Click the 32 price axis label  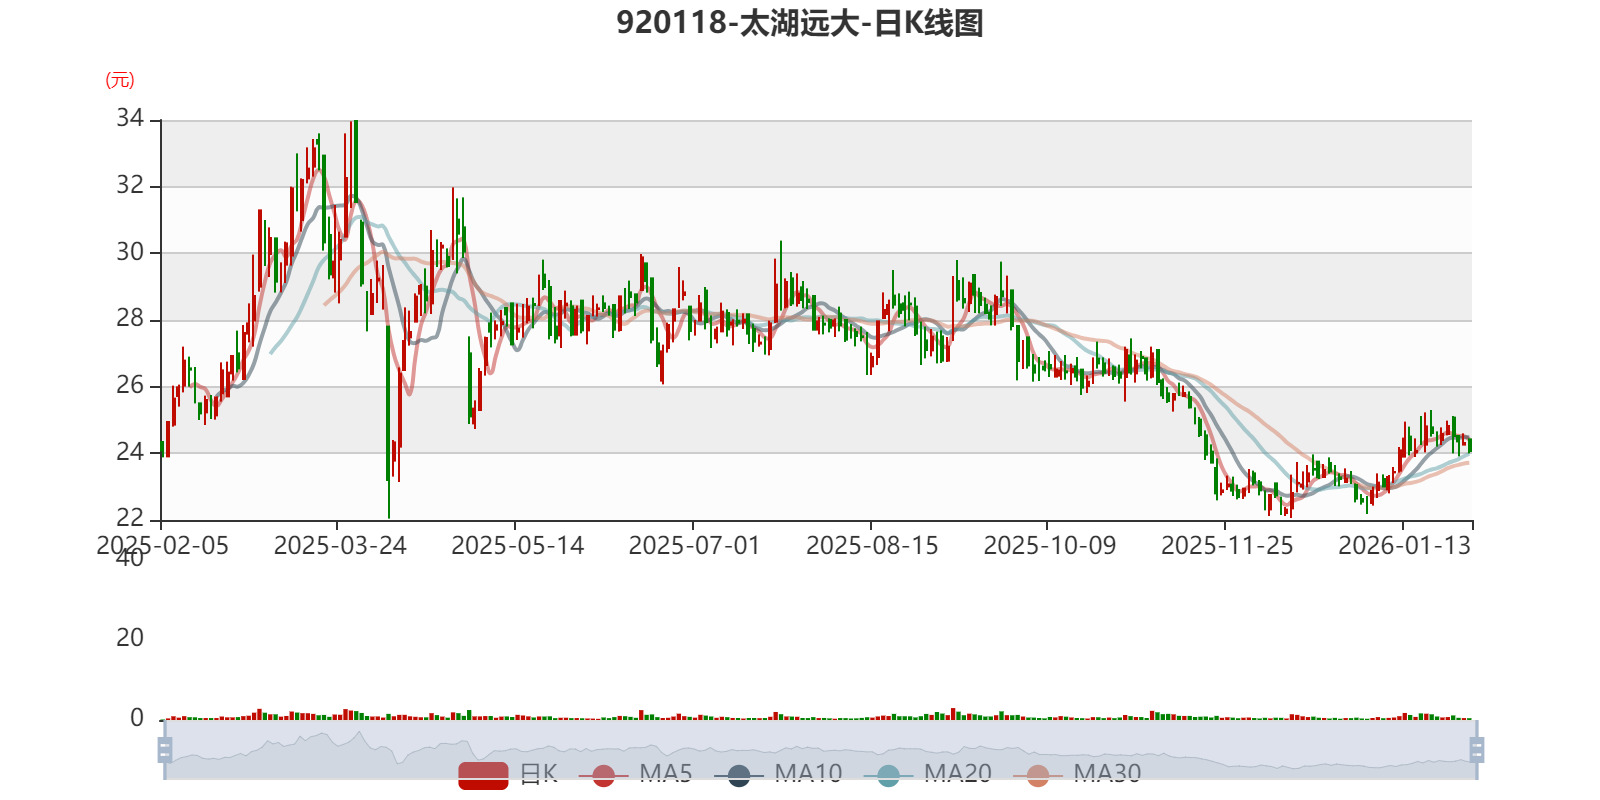(130, 186)
